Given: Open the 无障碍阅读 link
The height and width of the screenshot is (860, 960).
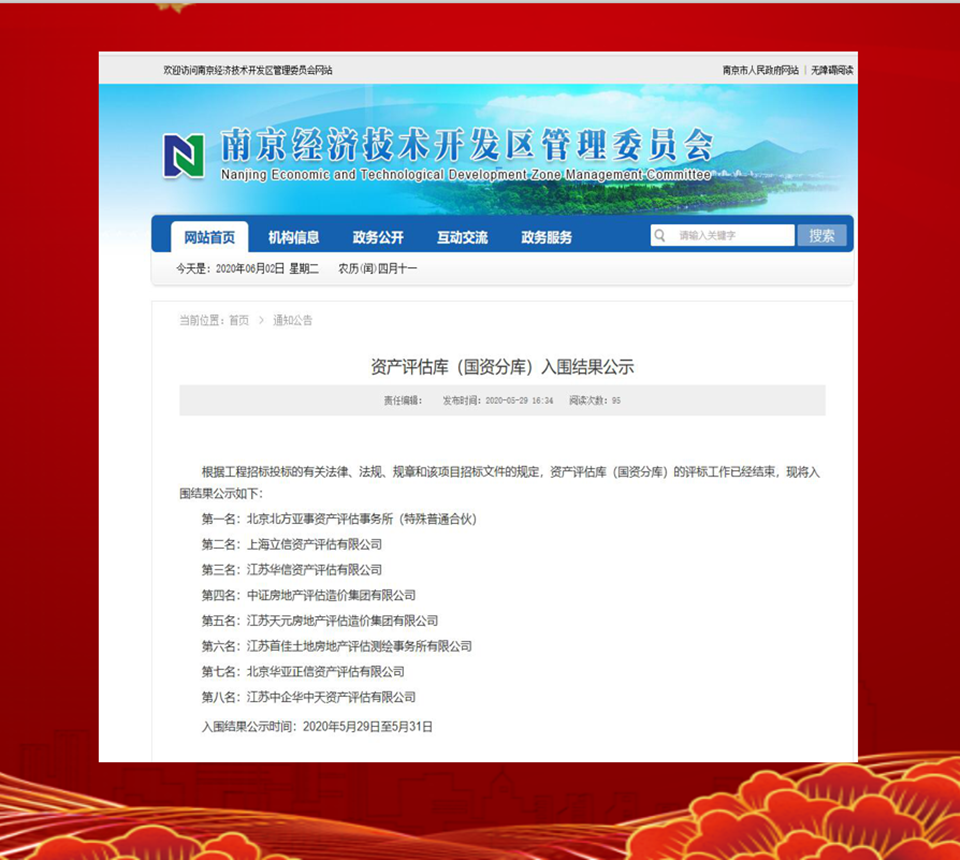Looking at the screenshot, I should (x=831, y=70).
